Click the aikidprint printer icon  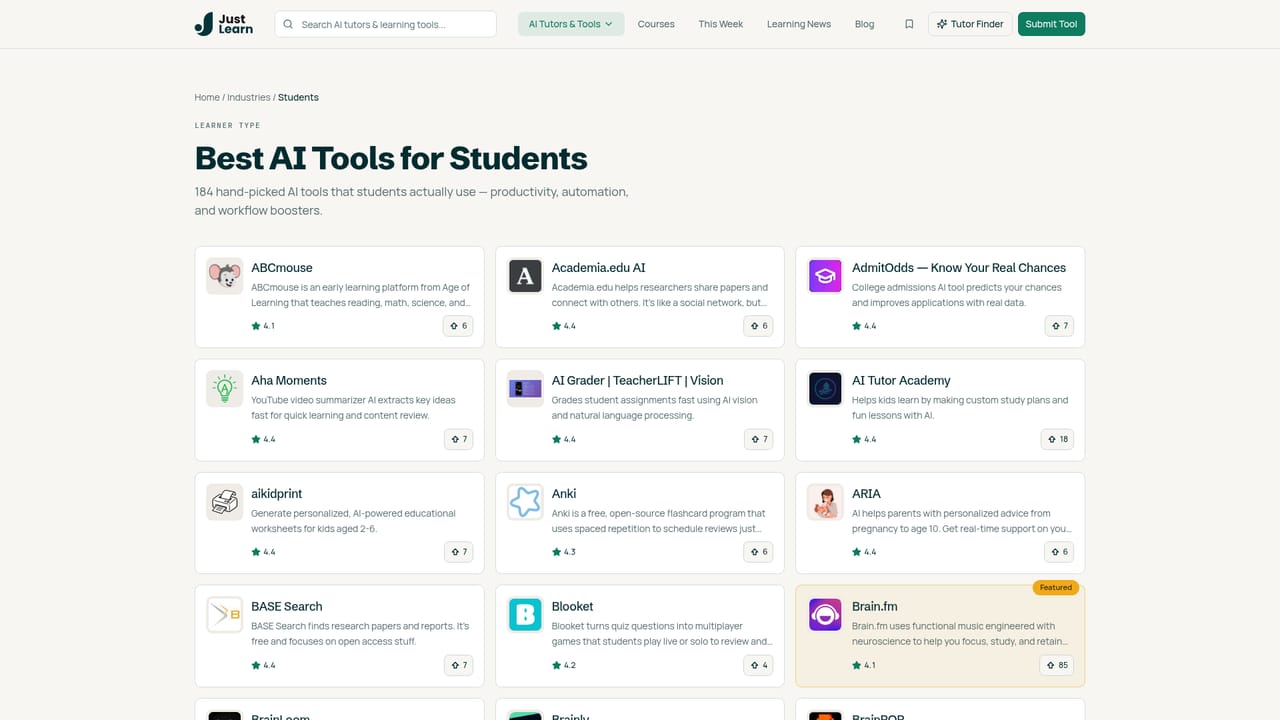click(225, 502)
